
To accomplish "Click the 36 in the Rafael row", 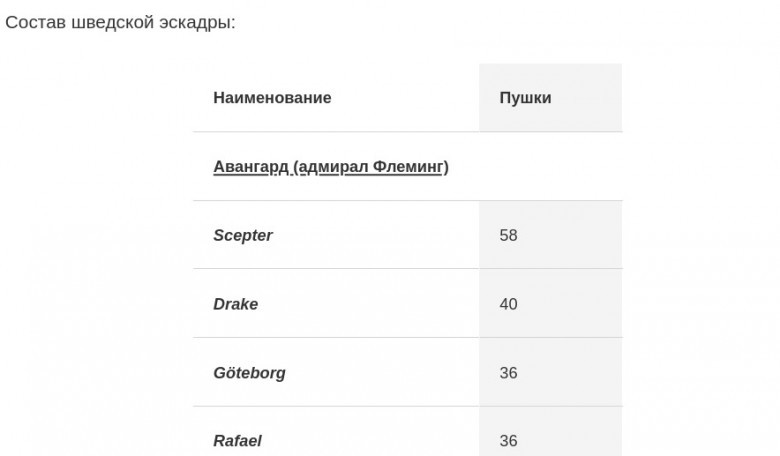I will [x=508, y=441].
